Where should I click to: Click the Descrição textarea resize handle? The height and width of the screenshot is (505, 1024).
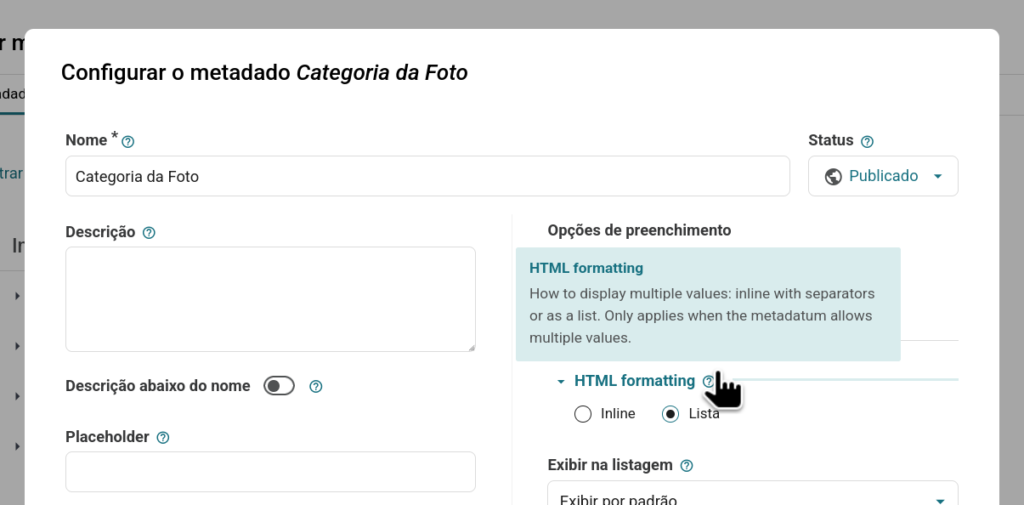point(470,346)
